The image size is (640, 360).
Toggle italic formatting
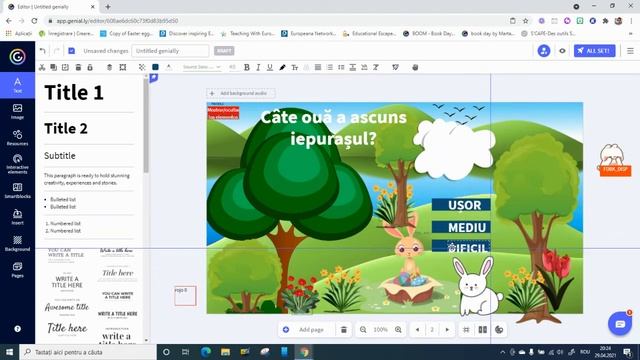coord(258,67)
